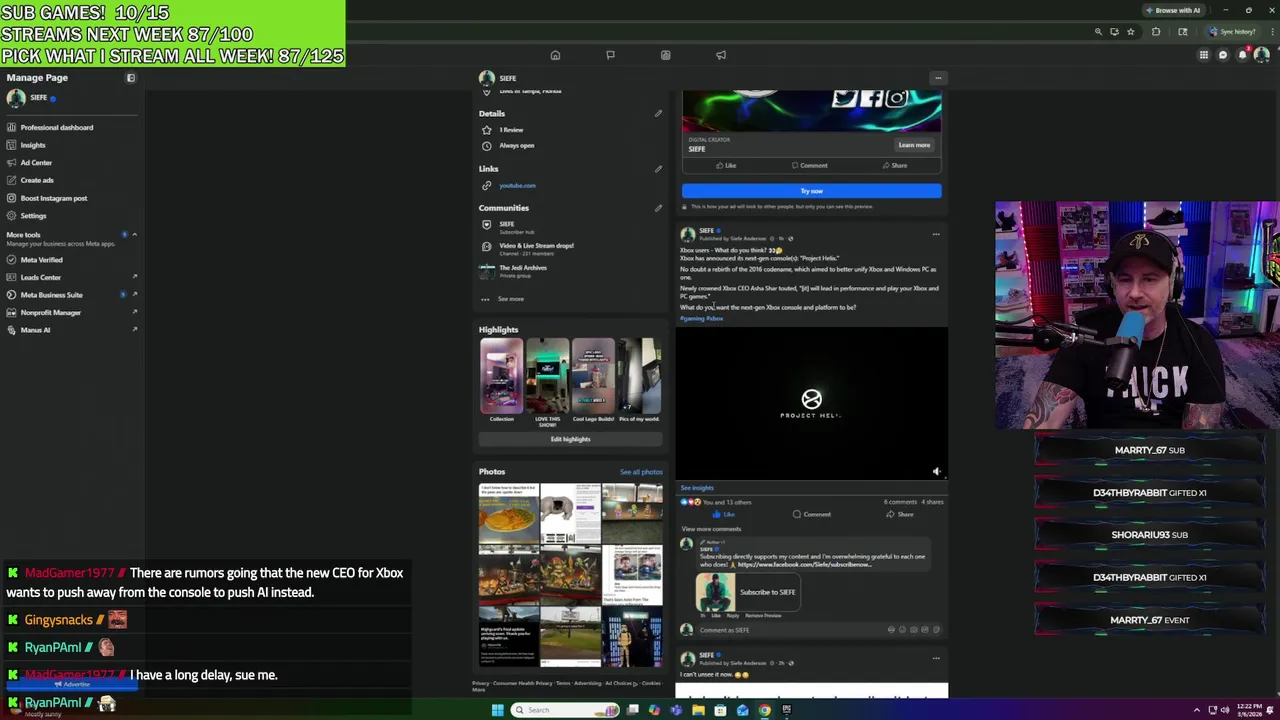Click the Windows taskbar Search box
1280x720 pixels.
click(x=566, y=710)
